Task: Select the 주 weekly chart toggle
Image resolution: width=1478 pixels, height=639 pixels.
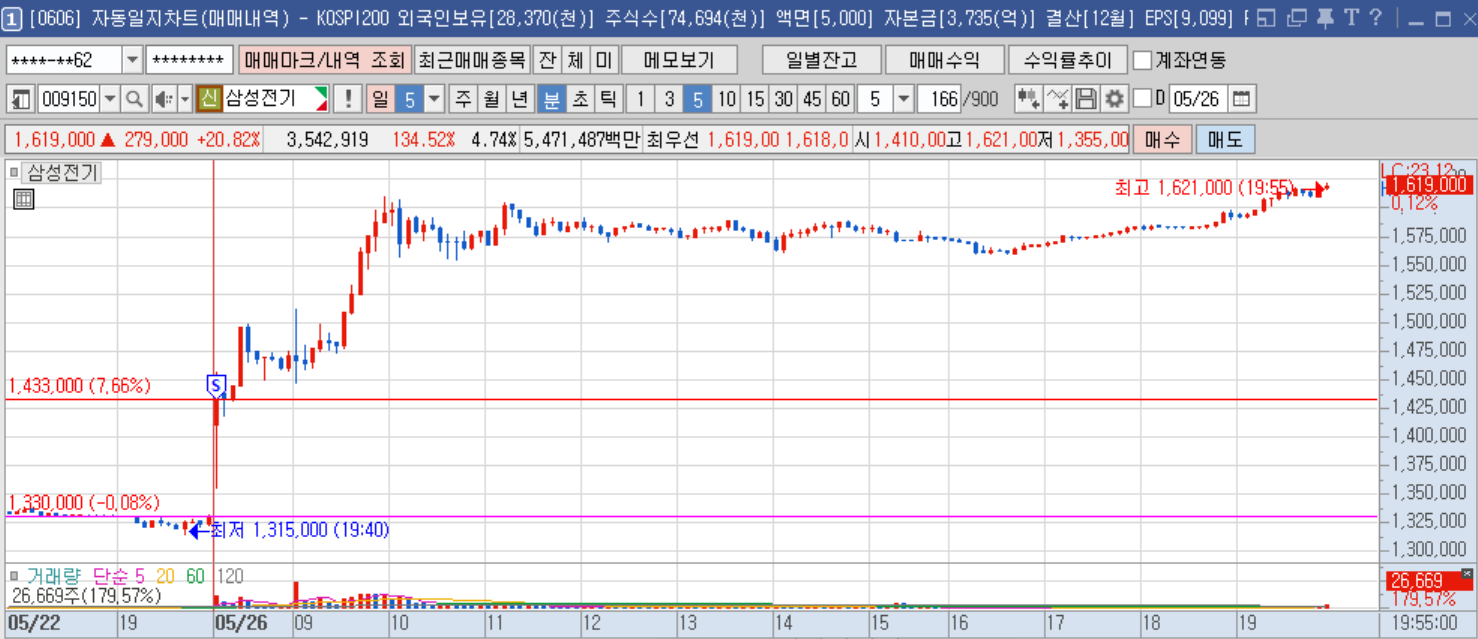Action: (463, 99)
